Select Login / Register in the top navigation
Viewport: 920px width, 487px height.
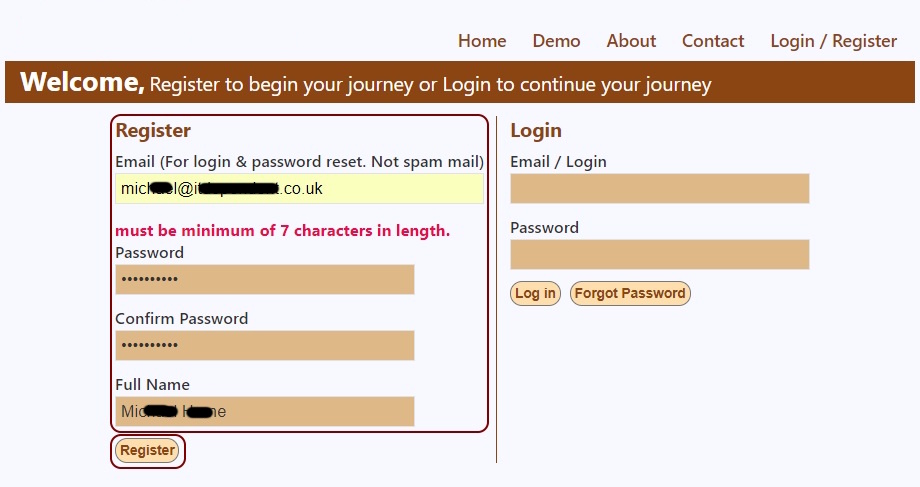pyautogui.click(x=833, y=41)
